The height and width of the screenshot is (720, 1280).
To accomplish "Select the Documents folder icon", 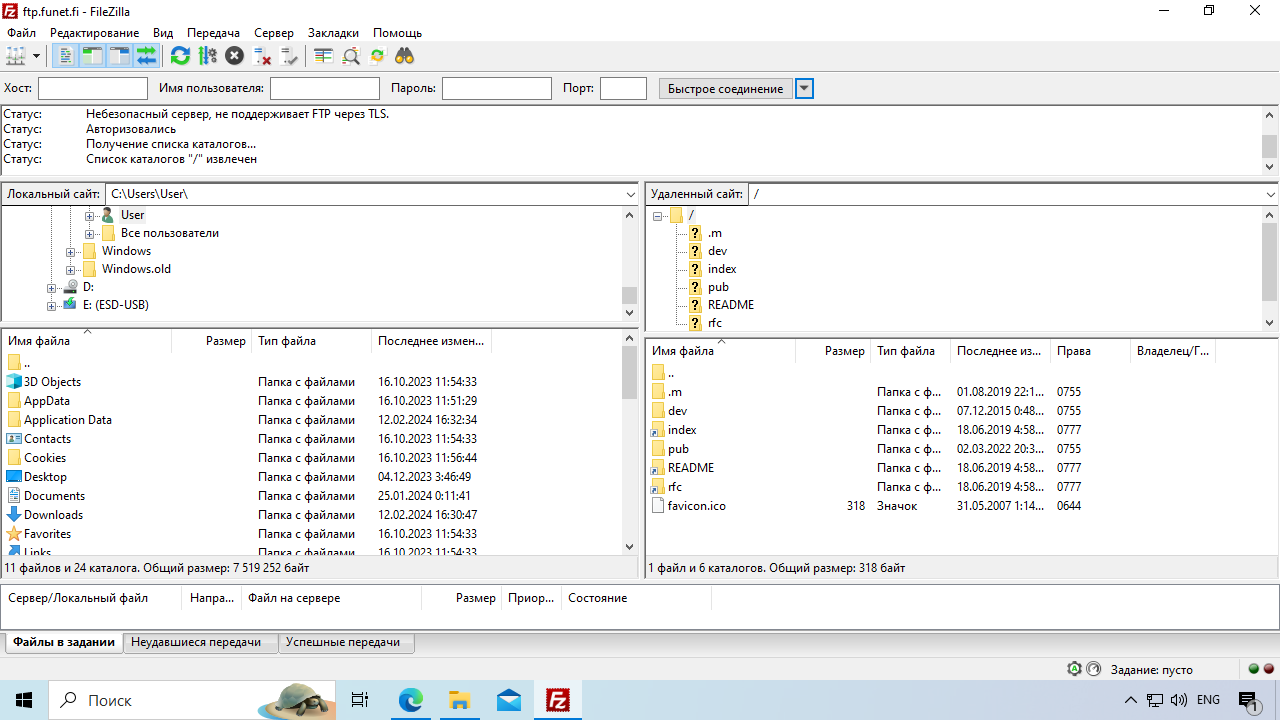I will [x=14, y=496].
